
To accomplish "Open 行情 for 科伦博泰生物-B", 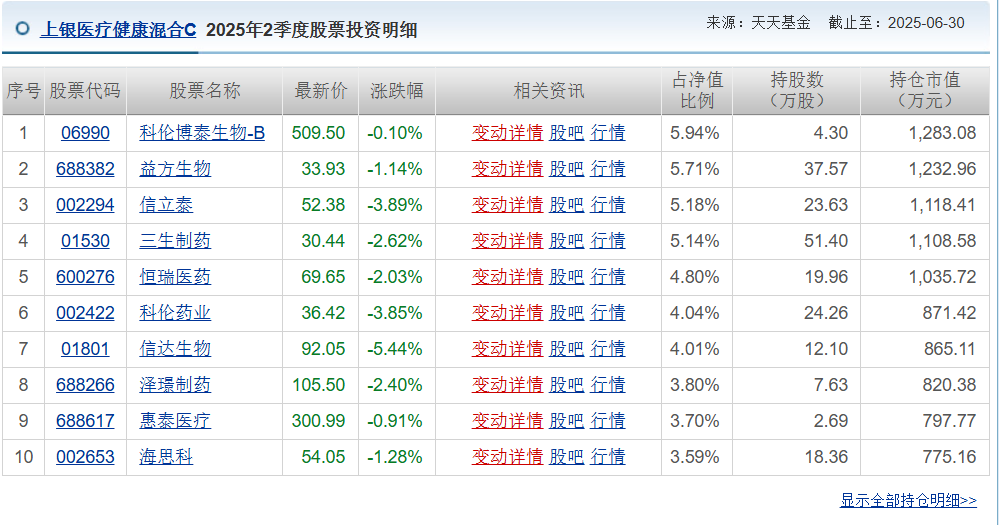I will (608, 133).
